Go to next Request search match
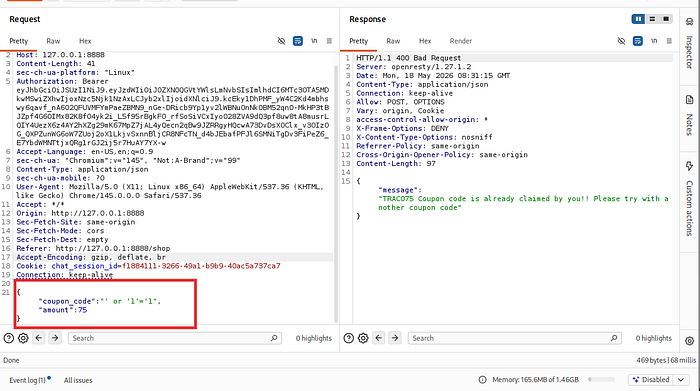Image resolution: width=700 pixels, height=391 pixels. tap(55, 338)
